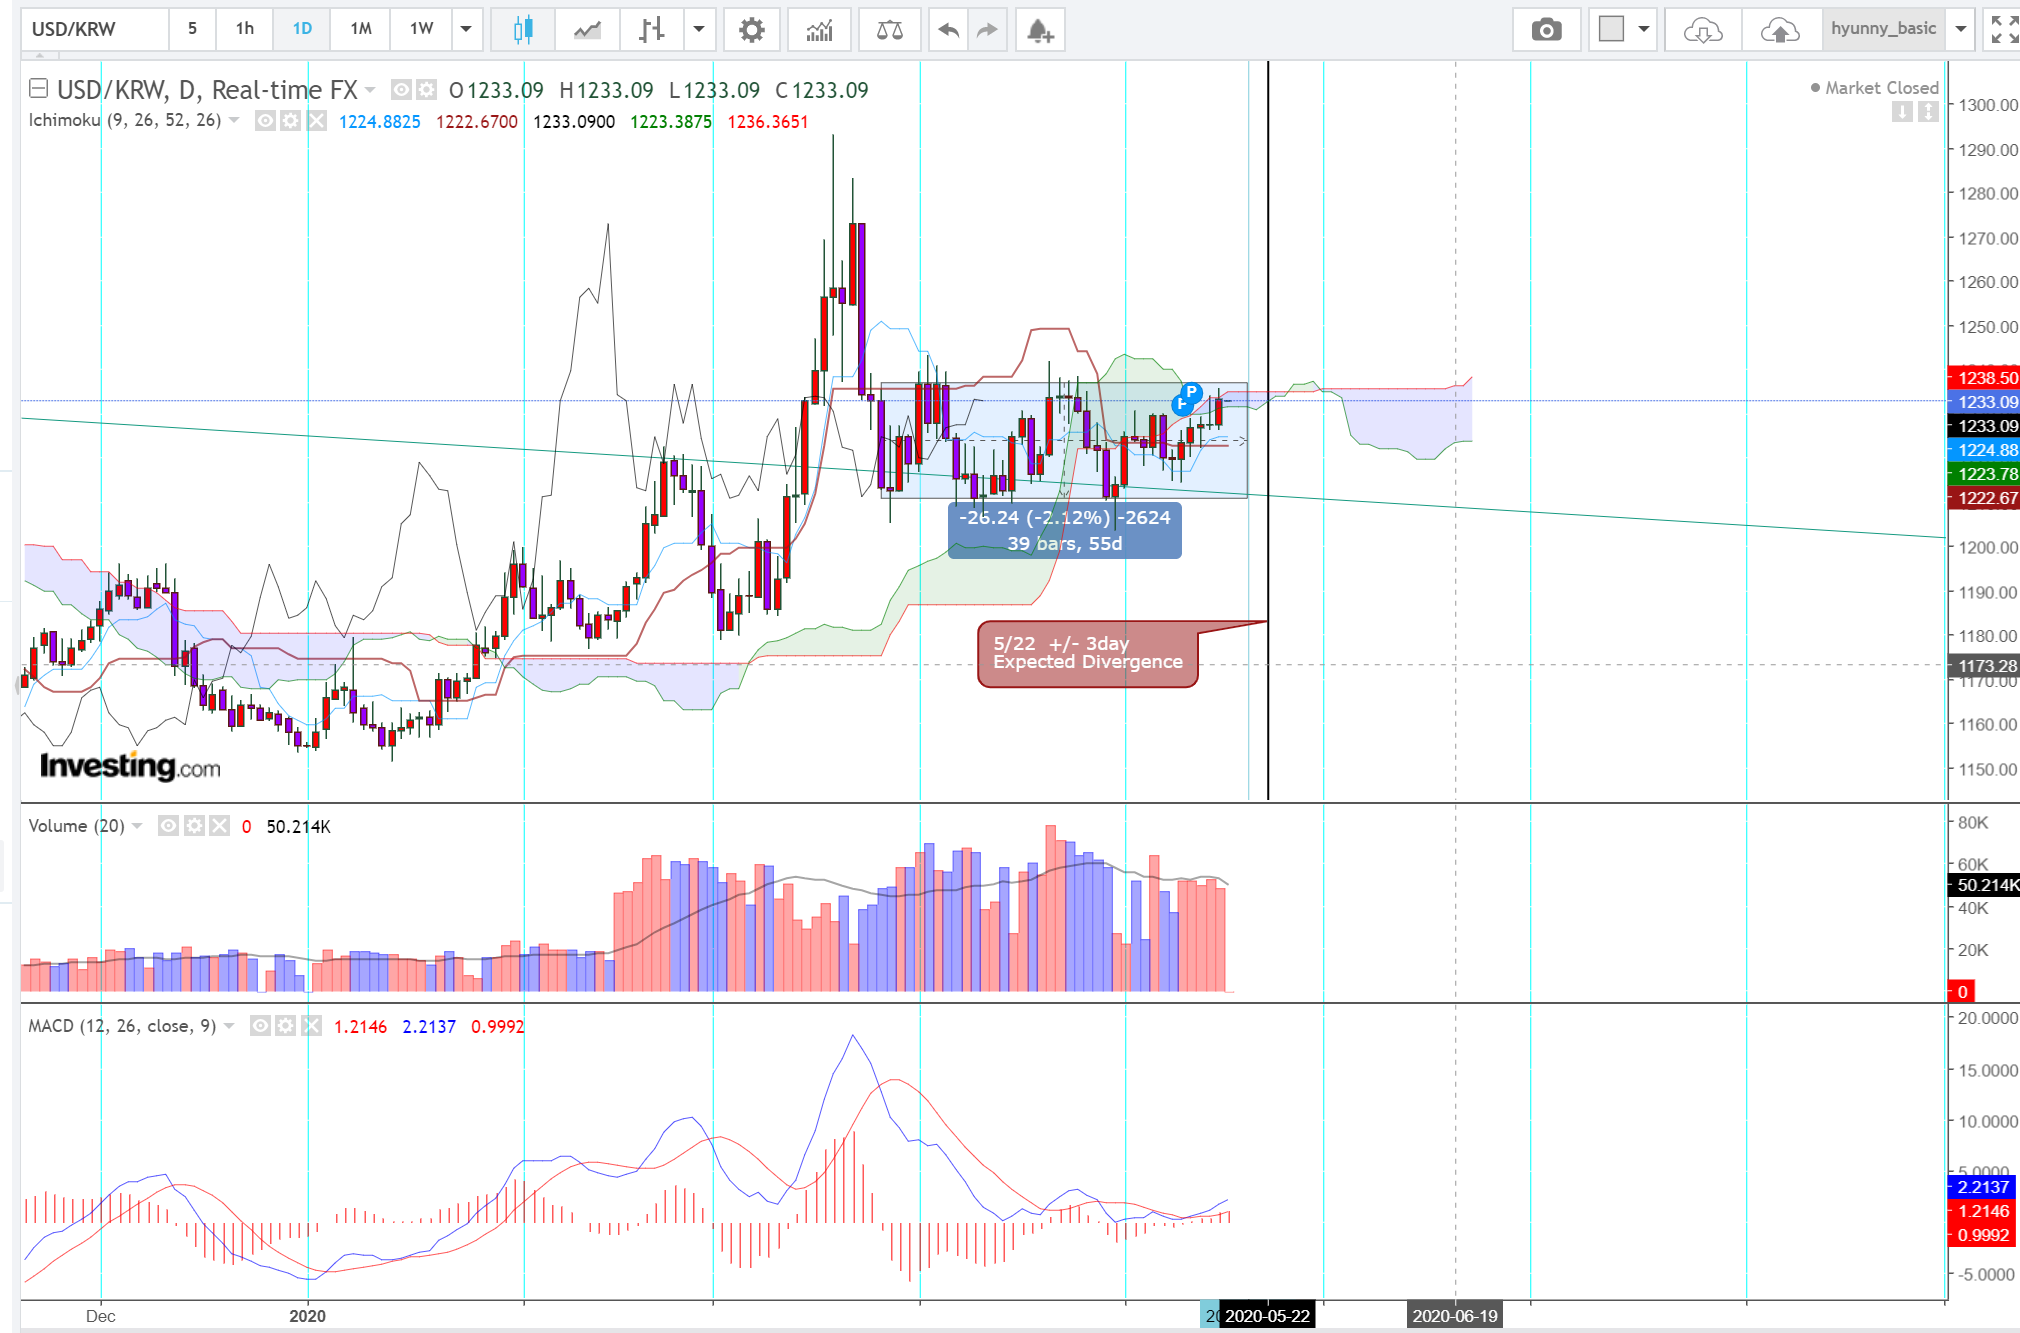This screenshot has width=2020, height=1333.
Task: Open the indicators menu icon
Action: [x=819, y=30]
